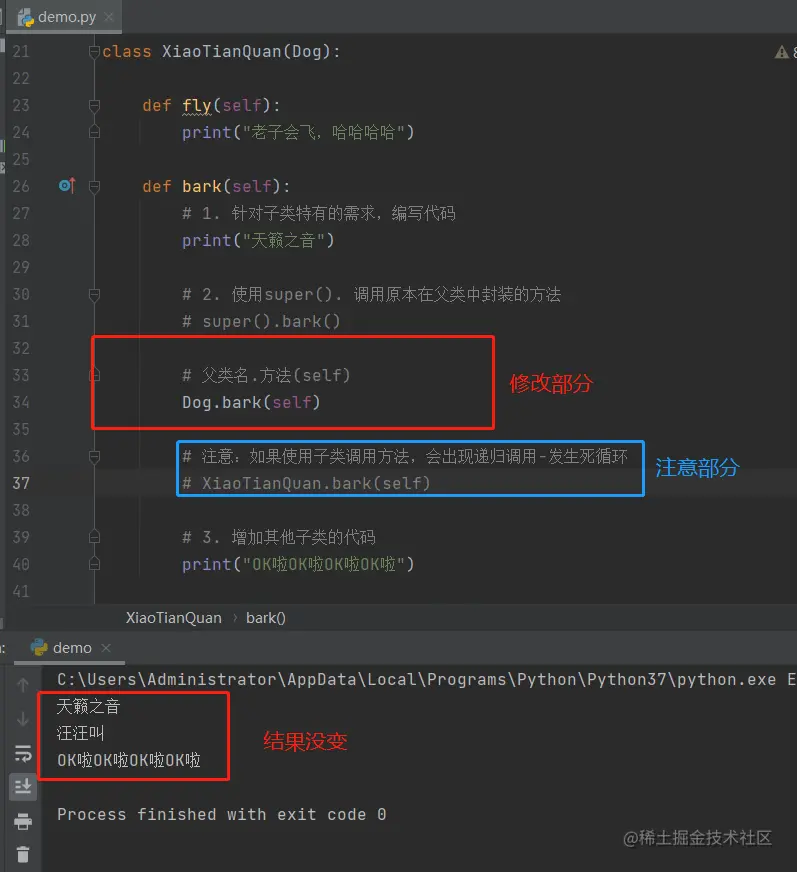Open the warnings indicator in the editor corner
Image resolution: width=797 pixels, height=872 pixels.
click(x=785, y=52)
